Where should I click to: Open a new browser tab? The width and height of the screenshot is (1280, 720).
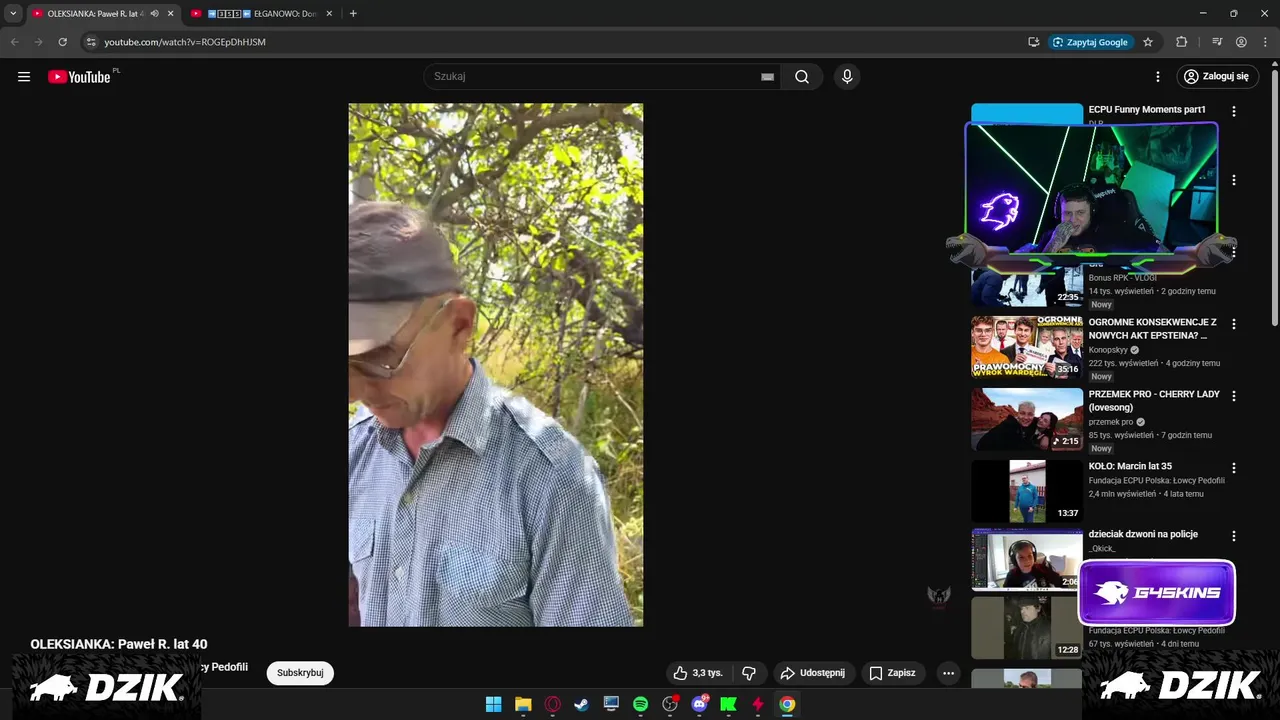coord(353,13)
